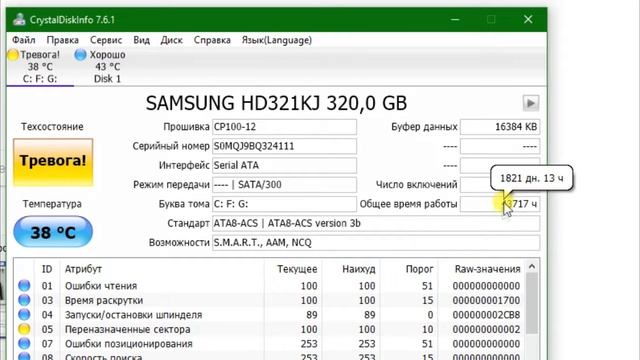
Task: Click the Возможности field S.M.A.R.T., AAM, NCQ
Action: [376, 242]
